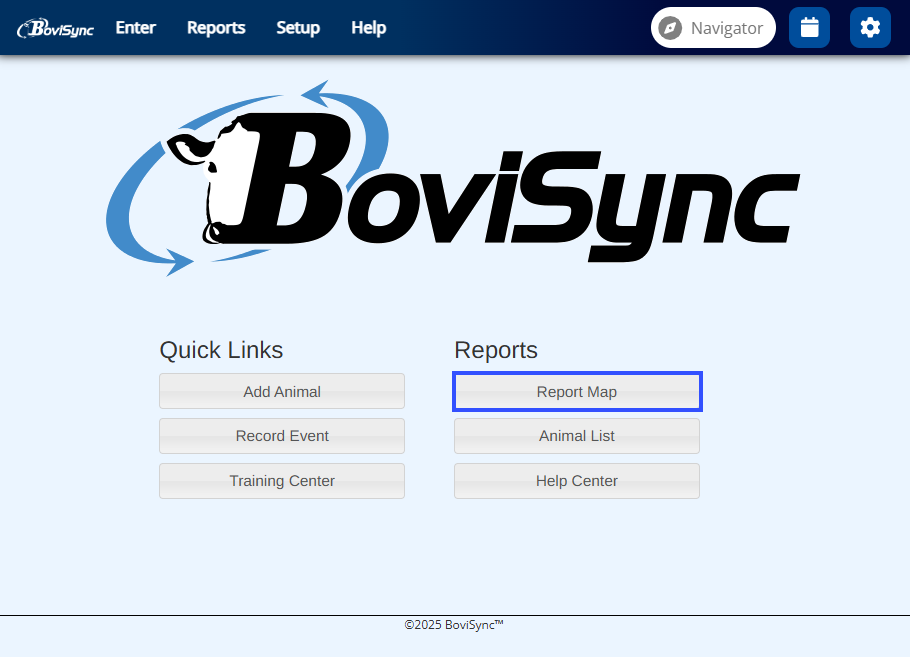The height and width of the screenshot is (657, 910).
Task: Click the Add Animal button
Action: 282,391
